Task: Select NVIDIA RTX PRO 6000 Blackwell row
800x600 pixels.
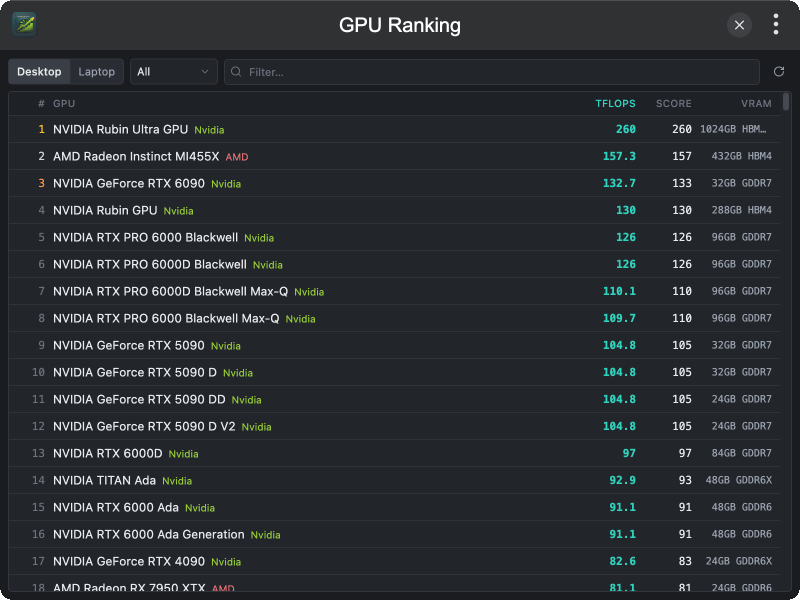Action: click(x=394, y=237)
